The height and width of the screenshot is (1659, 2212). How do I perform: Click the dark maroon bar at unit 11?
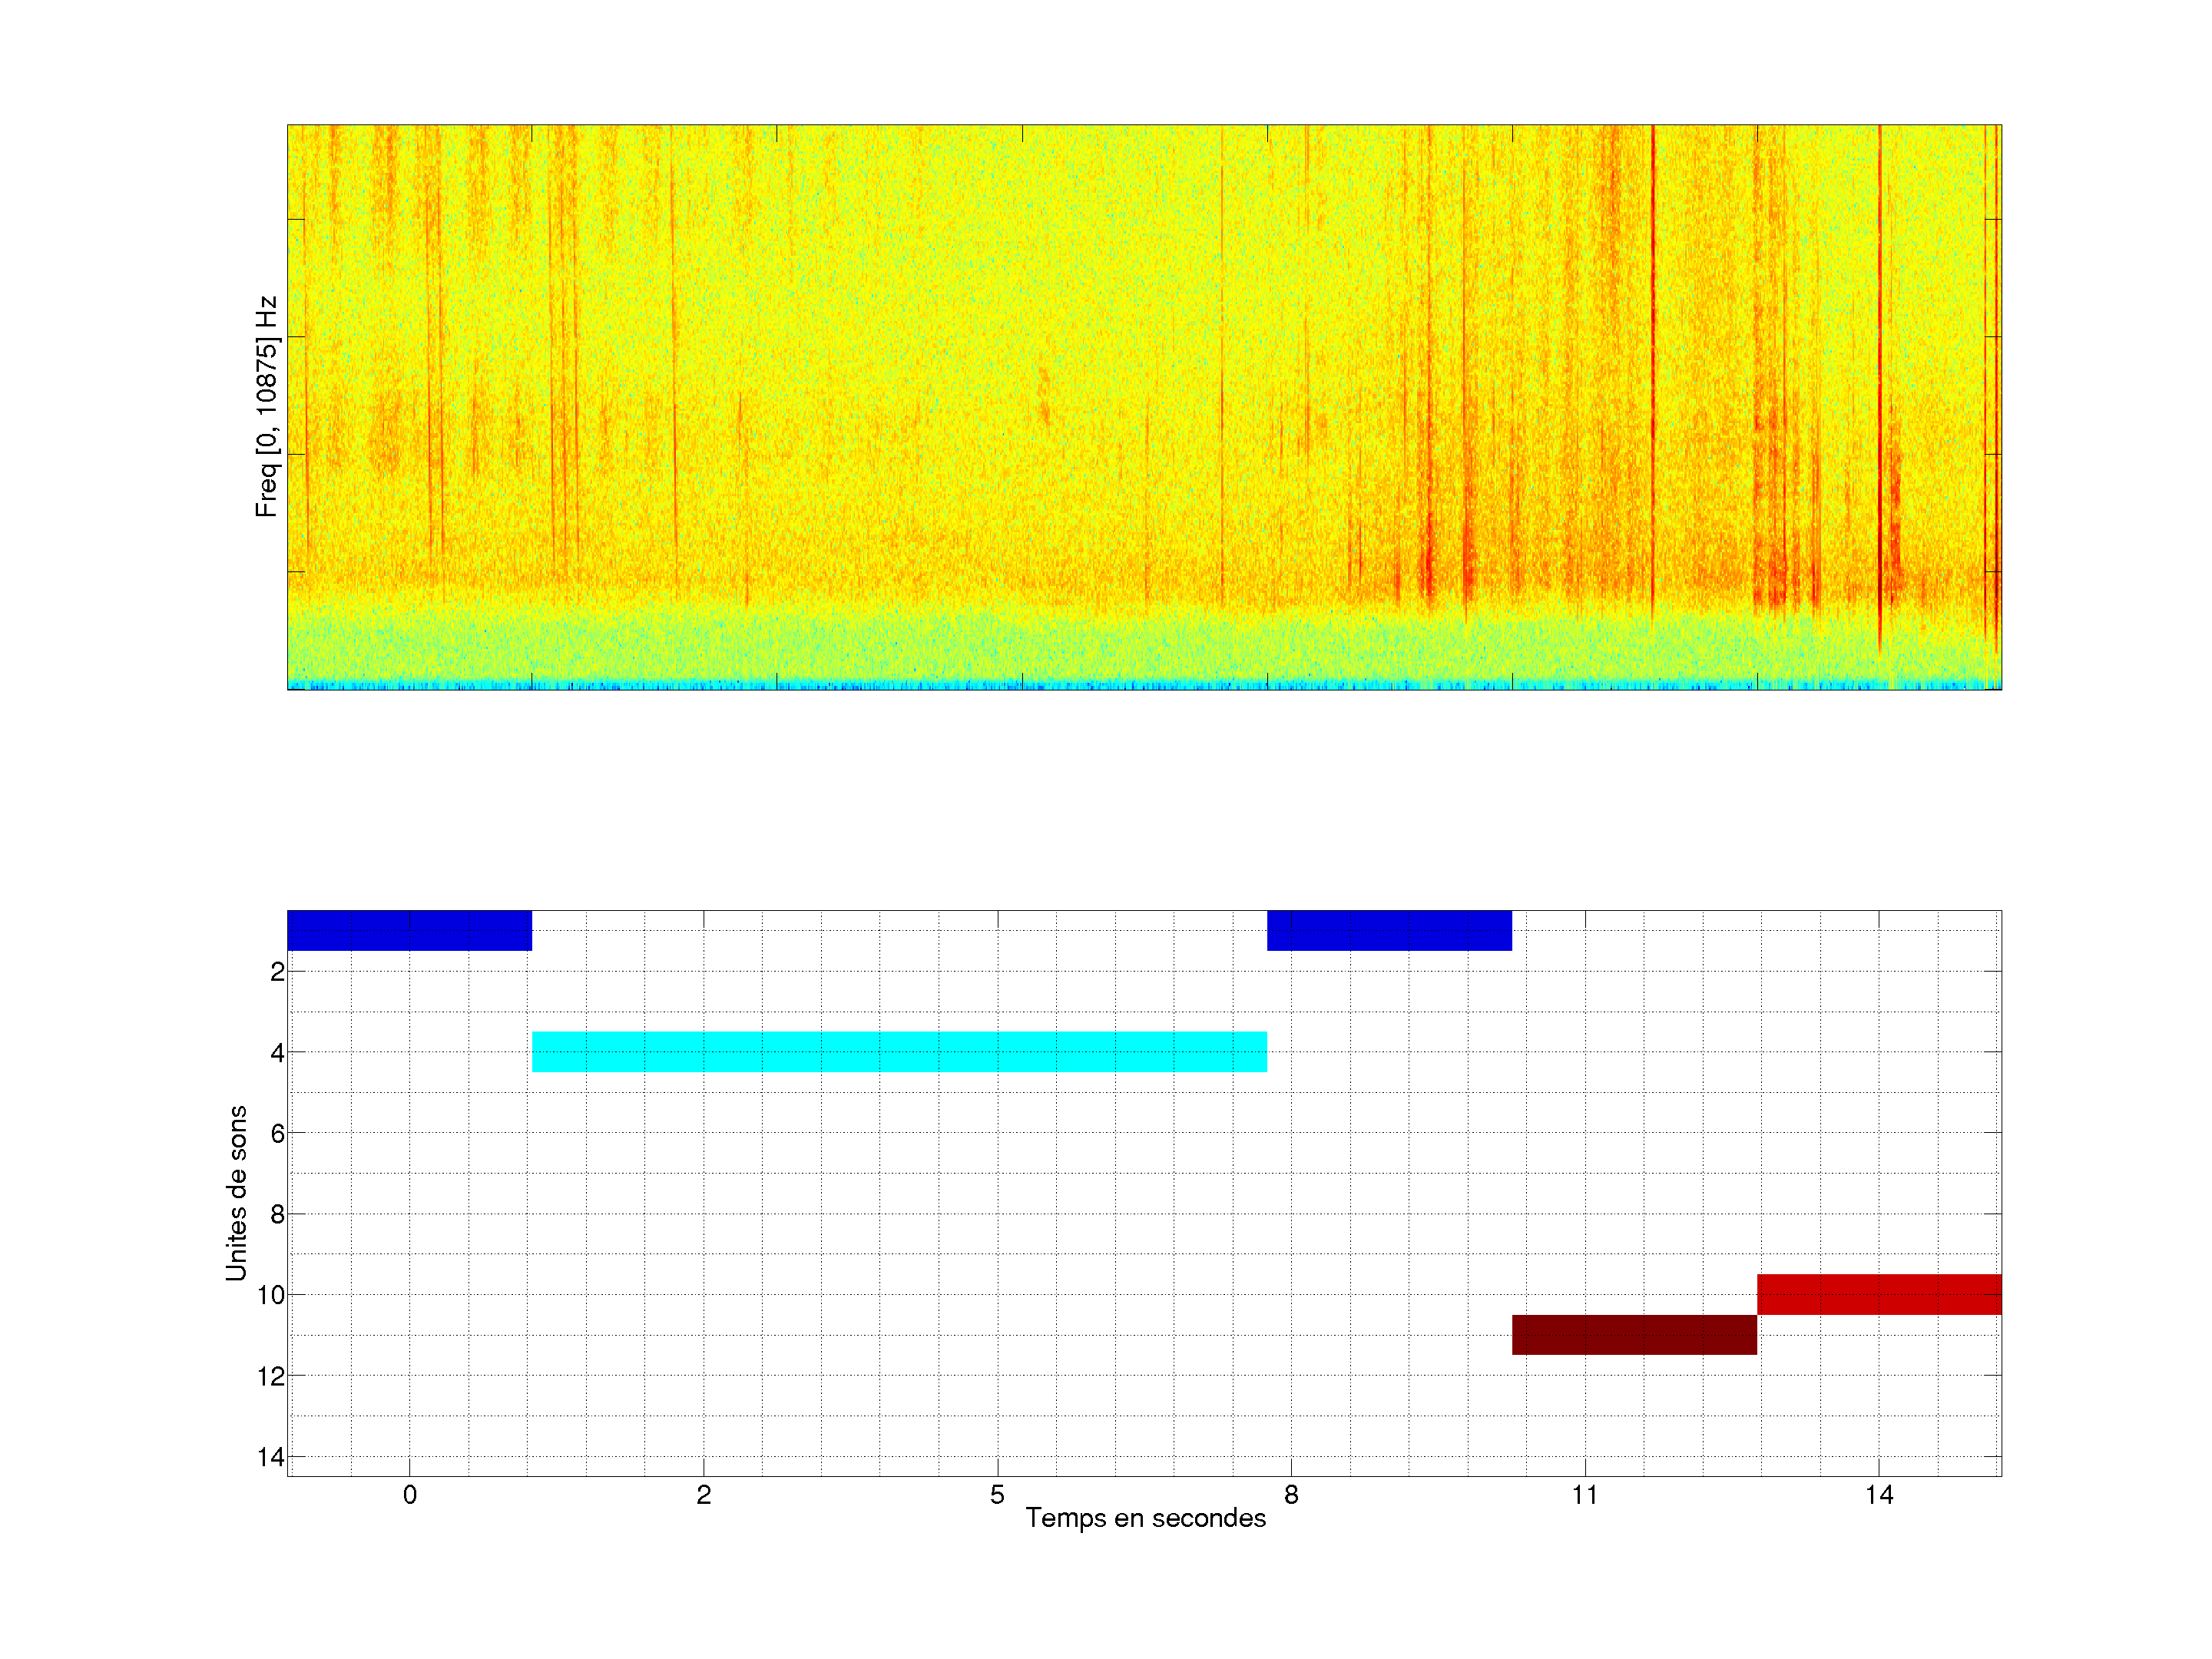coord(1634,1335)
